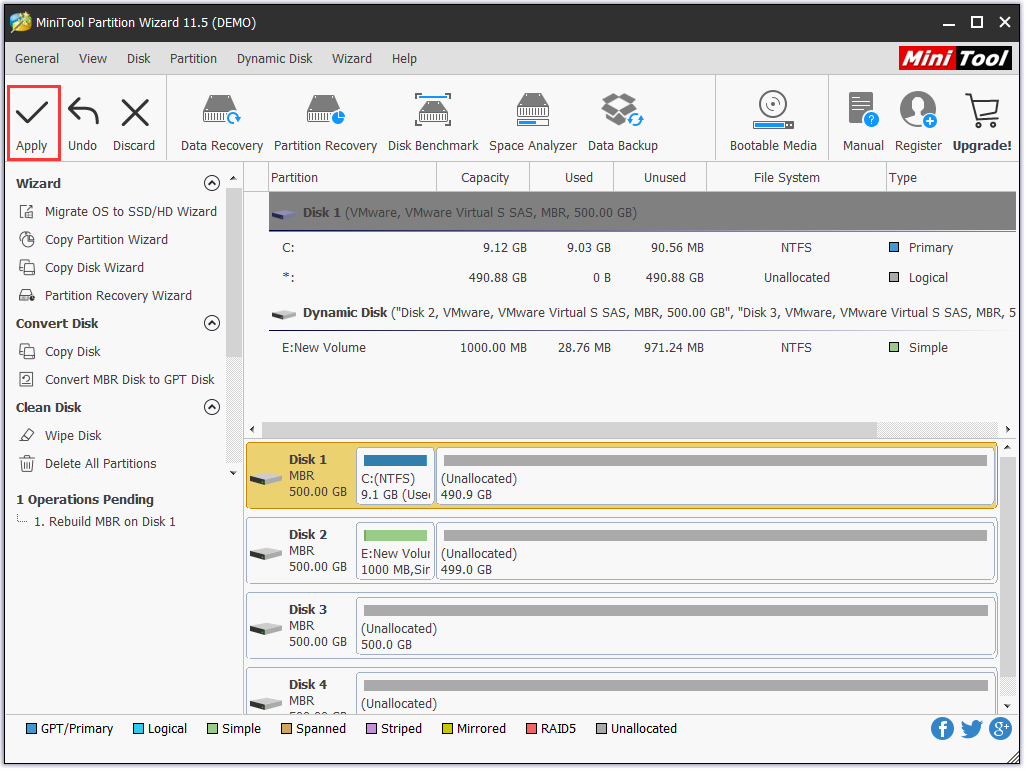Select C:(NTFS) block in Disk 1 map
Image resolution: width=1026 pixels, height=771 pixels.
395,476
